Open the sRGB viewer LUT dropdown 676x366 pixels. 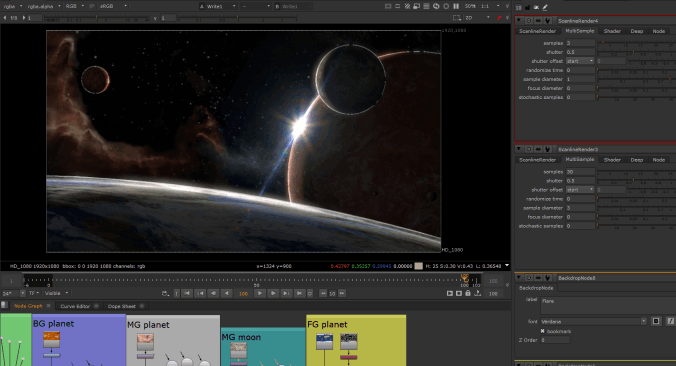pos(113,6)
